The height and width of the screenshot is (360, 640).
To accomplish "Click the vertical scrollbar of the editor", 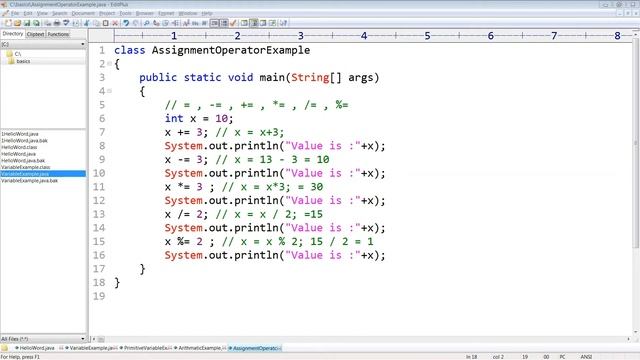I will click(x=636, y=184).
